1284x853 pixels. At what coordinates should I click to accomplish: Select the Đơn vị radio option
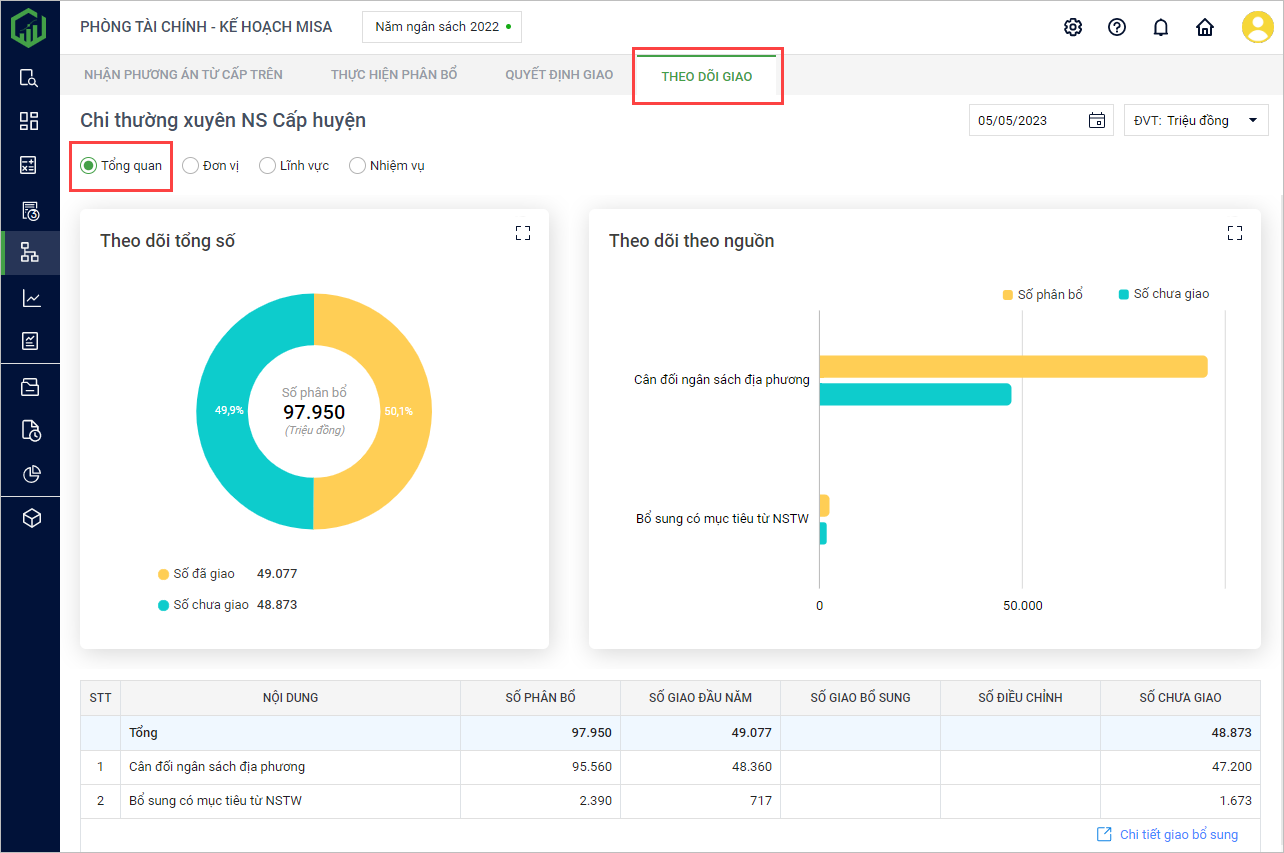[x=191, y=166]
